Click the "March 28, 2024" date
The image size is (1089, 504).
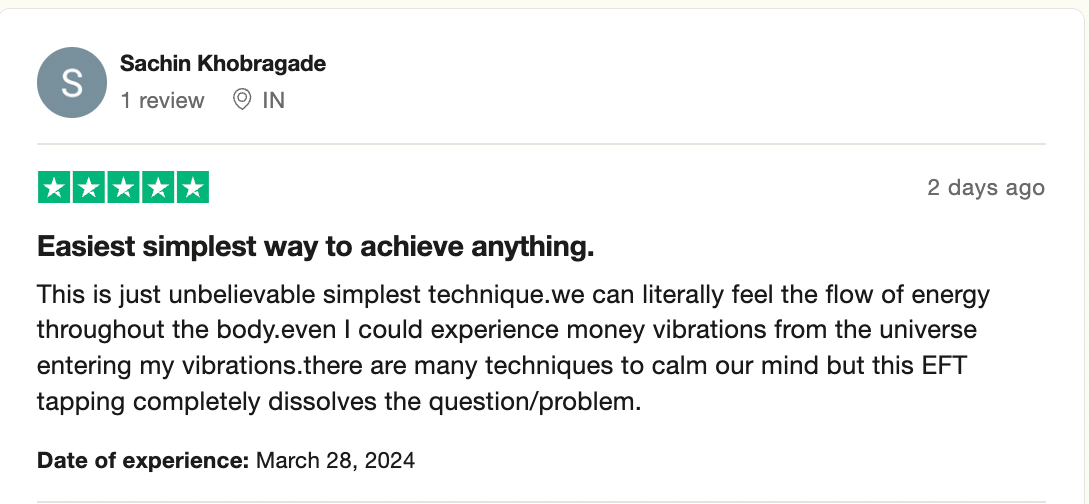point(335,461)
